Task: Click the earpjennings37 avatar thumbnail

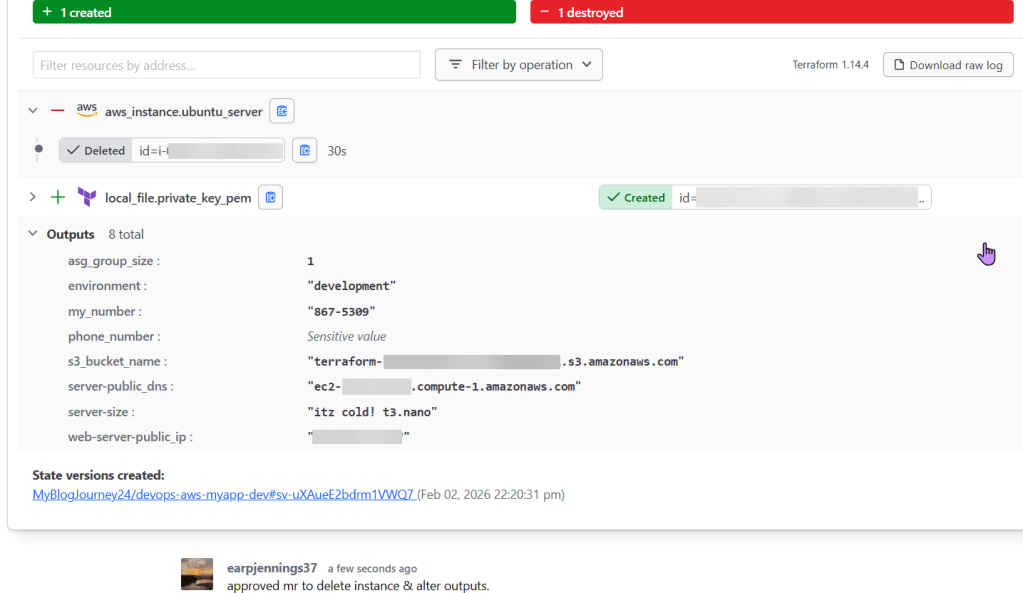Action: tap(197, 574)
